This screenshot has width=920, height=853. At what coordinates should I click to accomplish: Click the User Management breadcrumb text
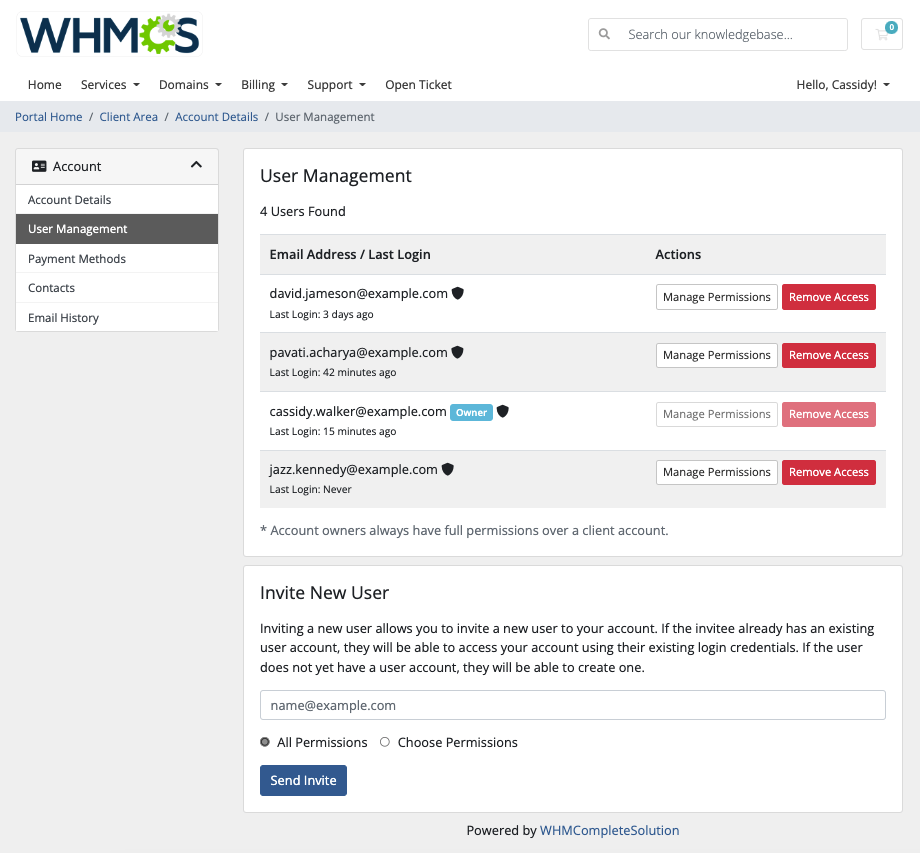pos(324,117)
